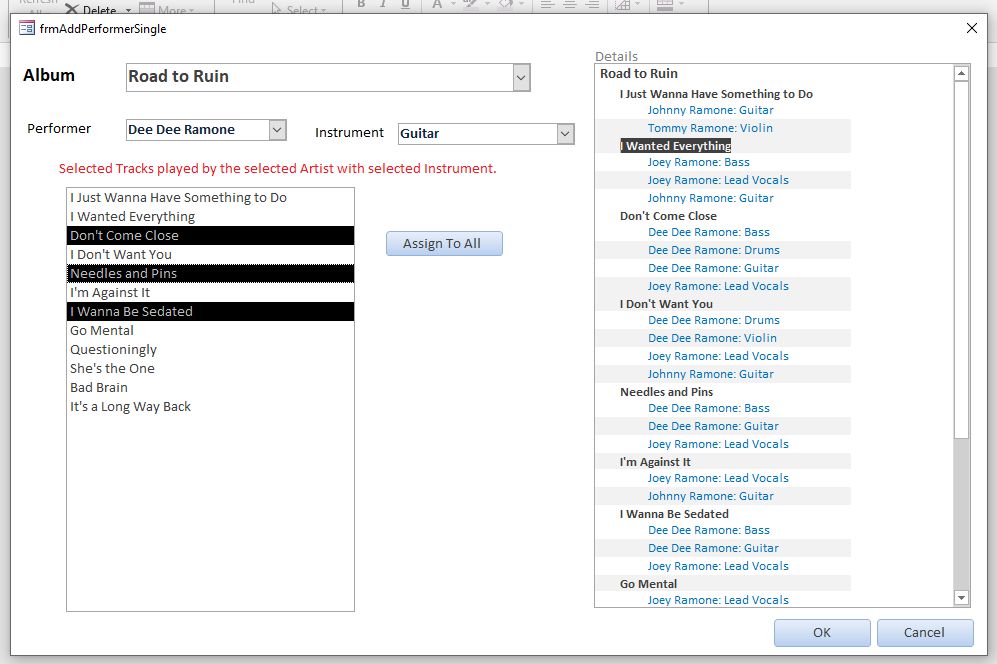997x664 pixels.
Task: Click Dee Dee Ramone: Drums under I Don't Want You
Action: click(x=714, y=320)
